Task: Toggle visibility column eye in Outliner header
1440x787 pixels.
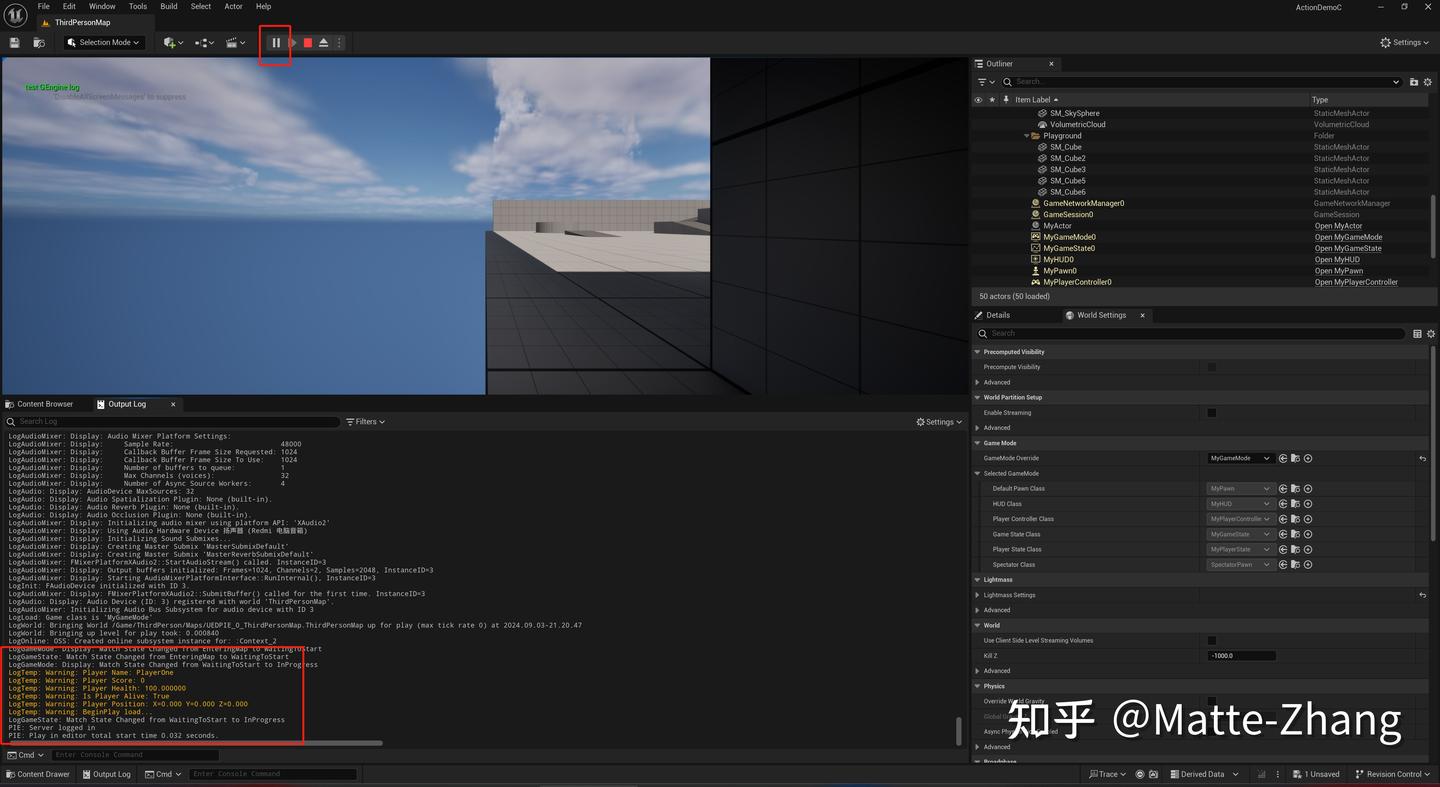Action: [x=977, y=99]
